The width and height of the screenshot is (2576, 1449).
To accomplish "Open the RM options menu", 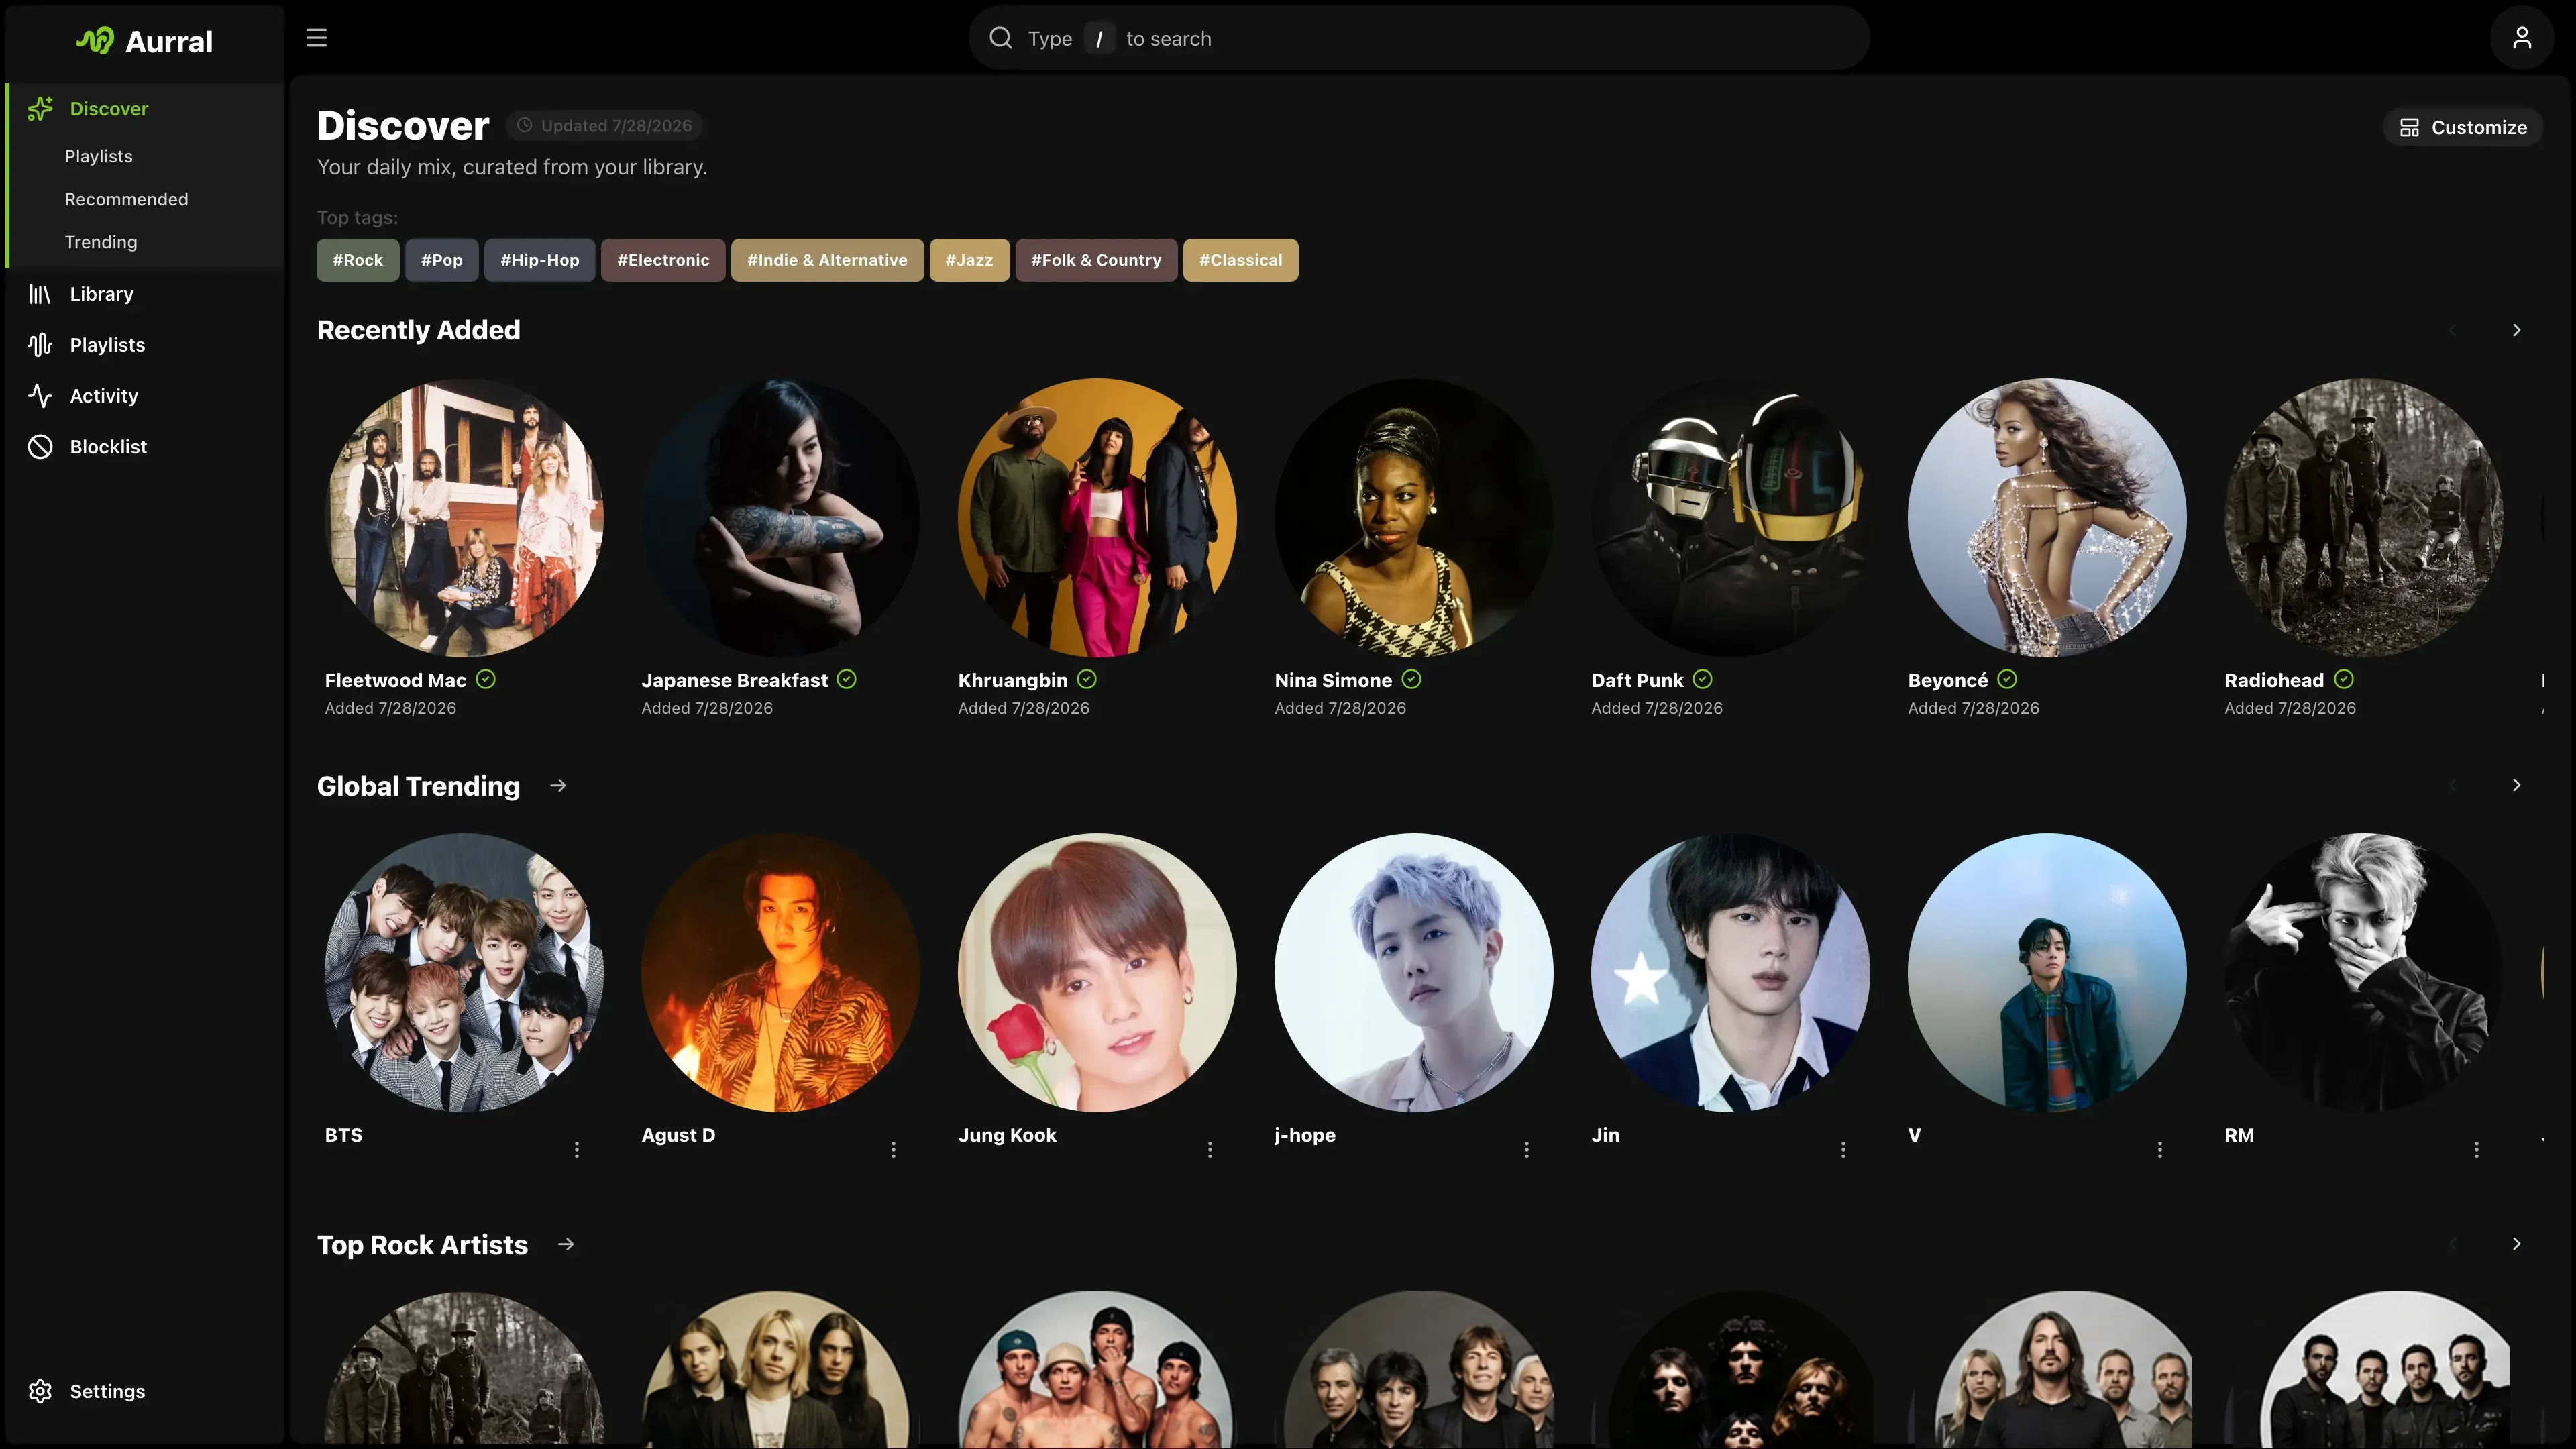I will 2477,1150.
